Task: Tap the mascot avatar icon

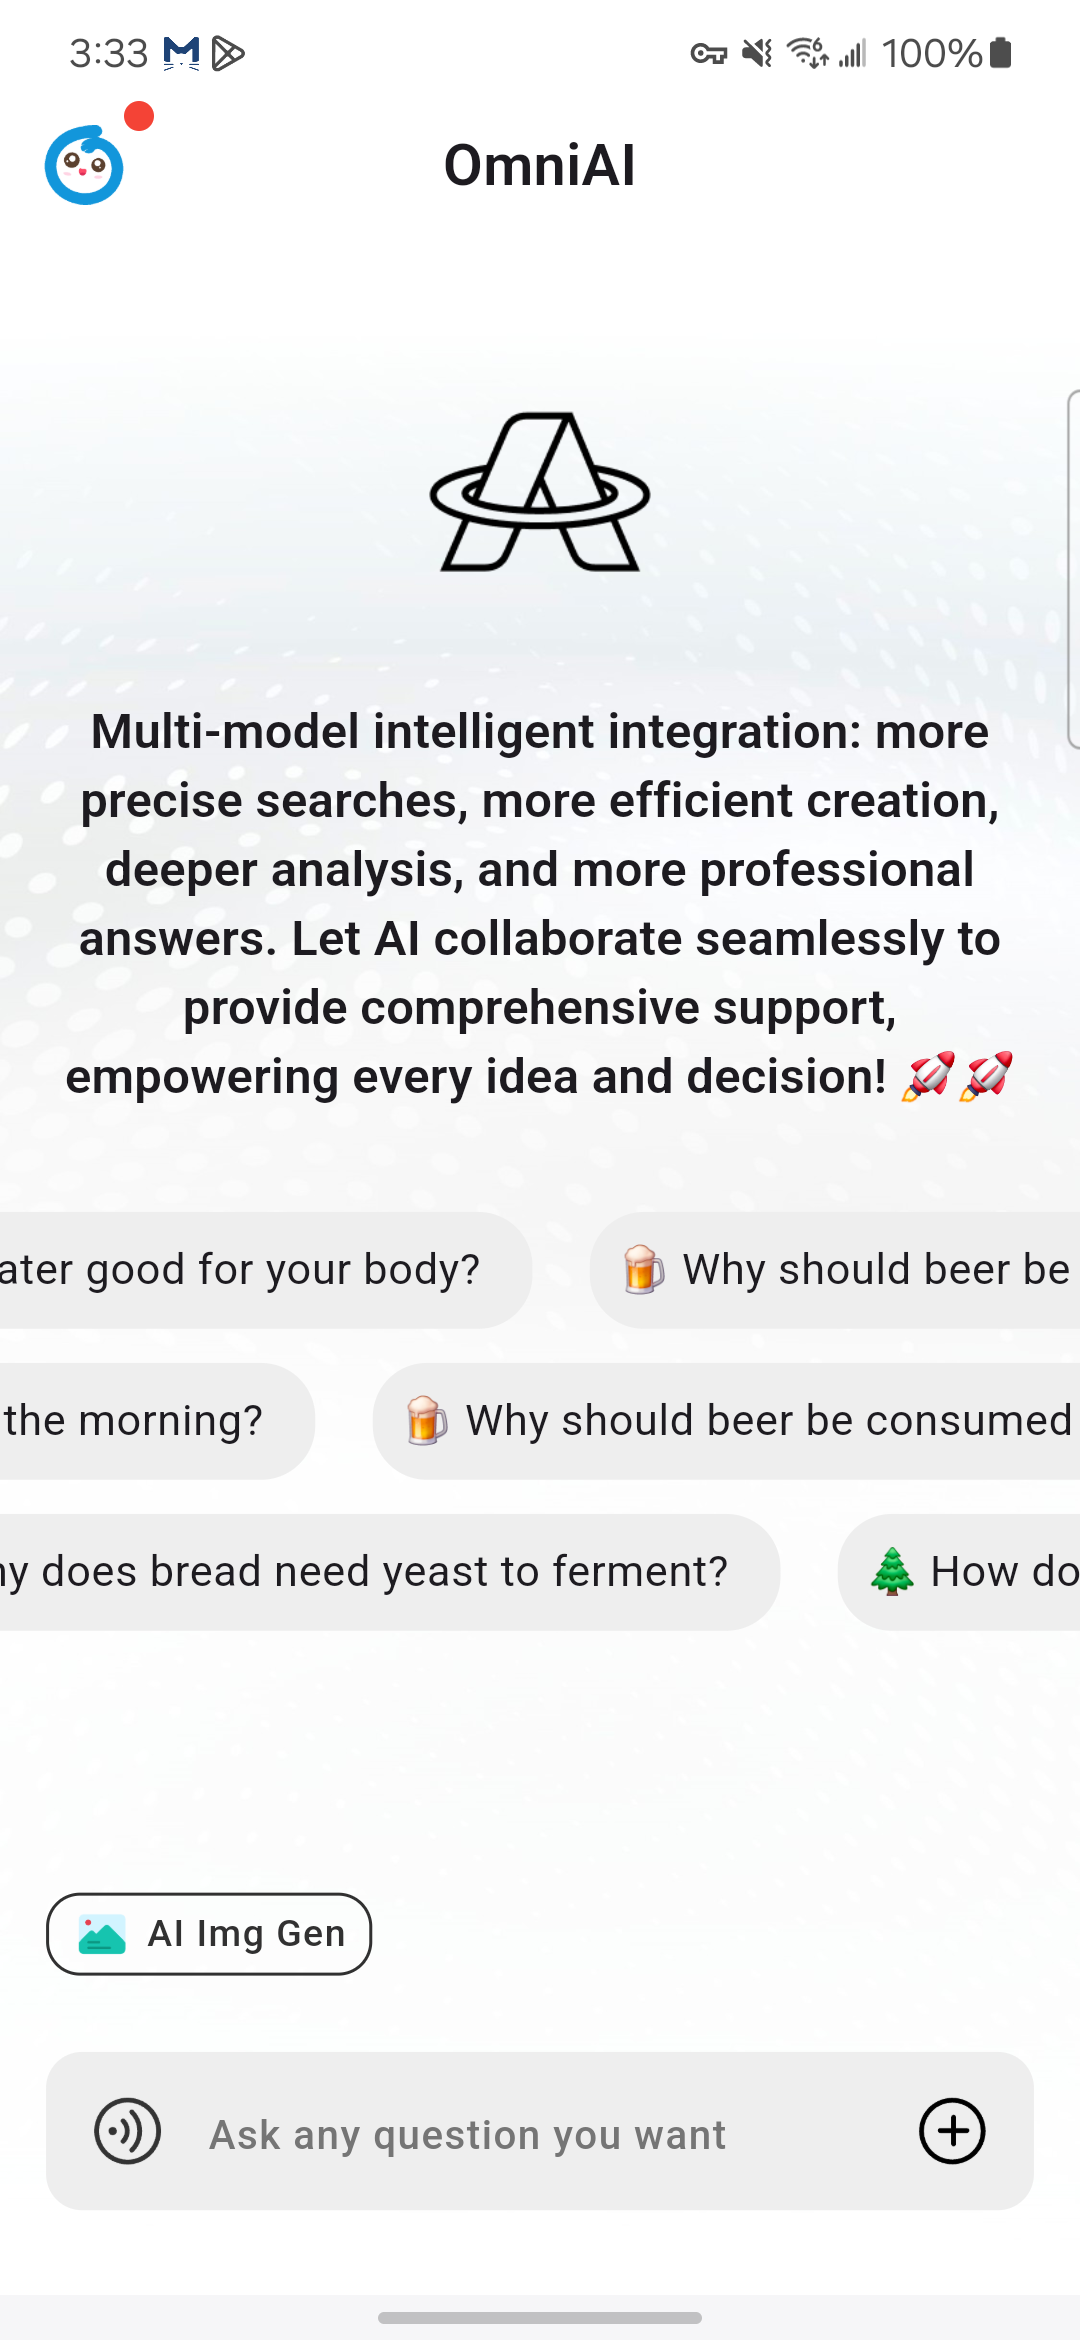Action: click(84, 166)
